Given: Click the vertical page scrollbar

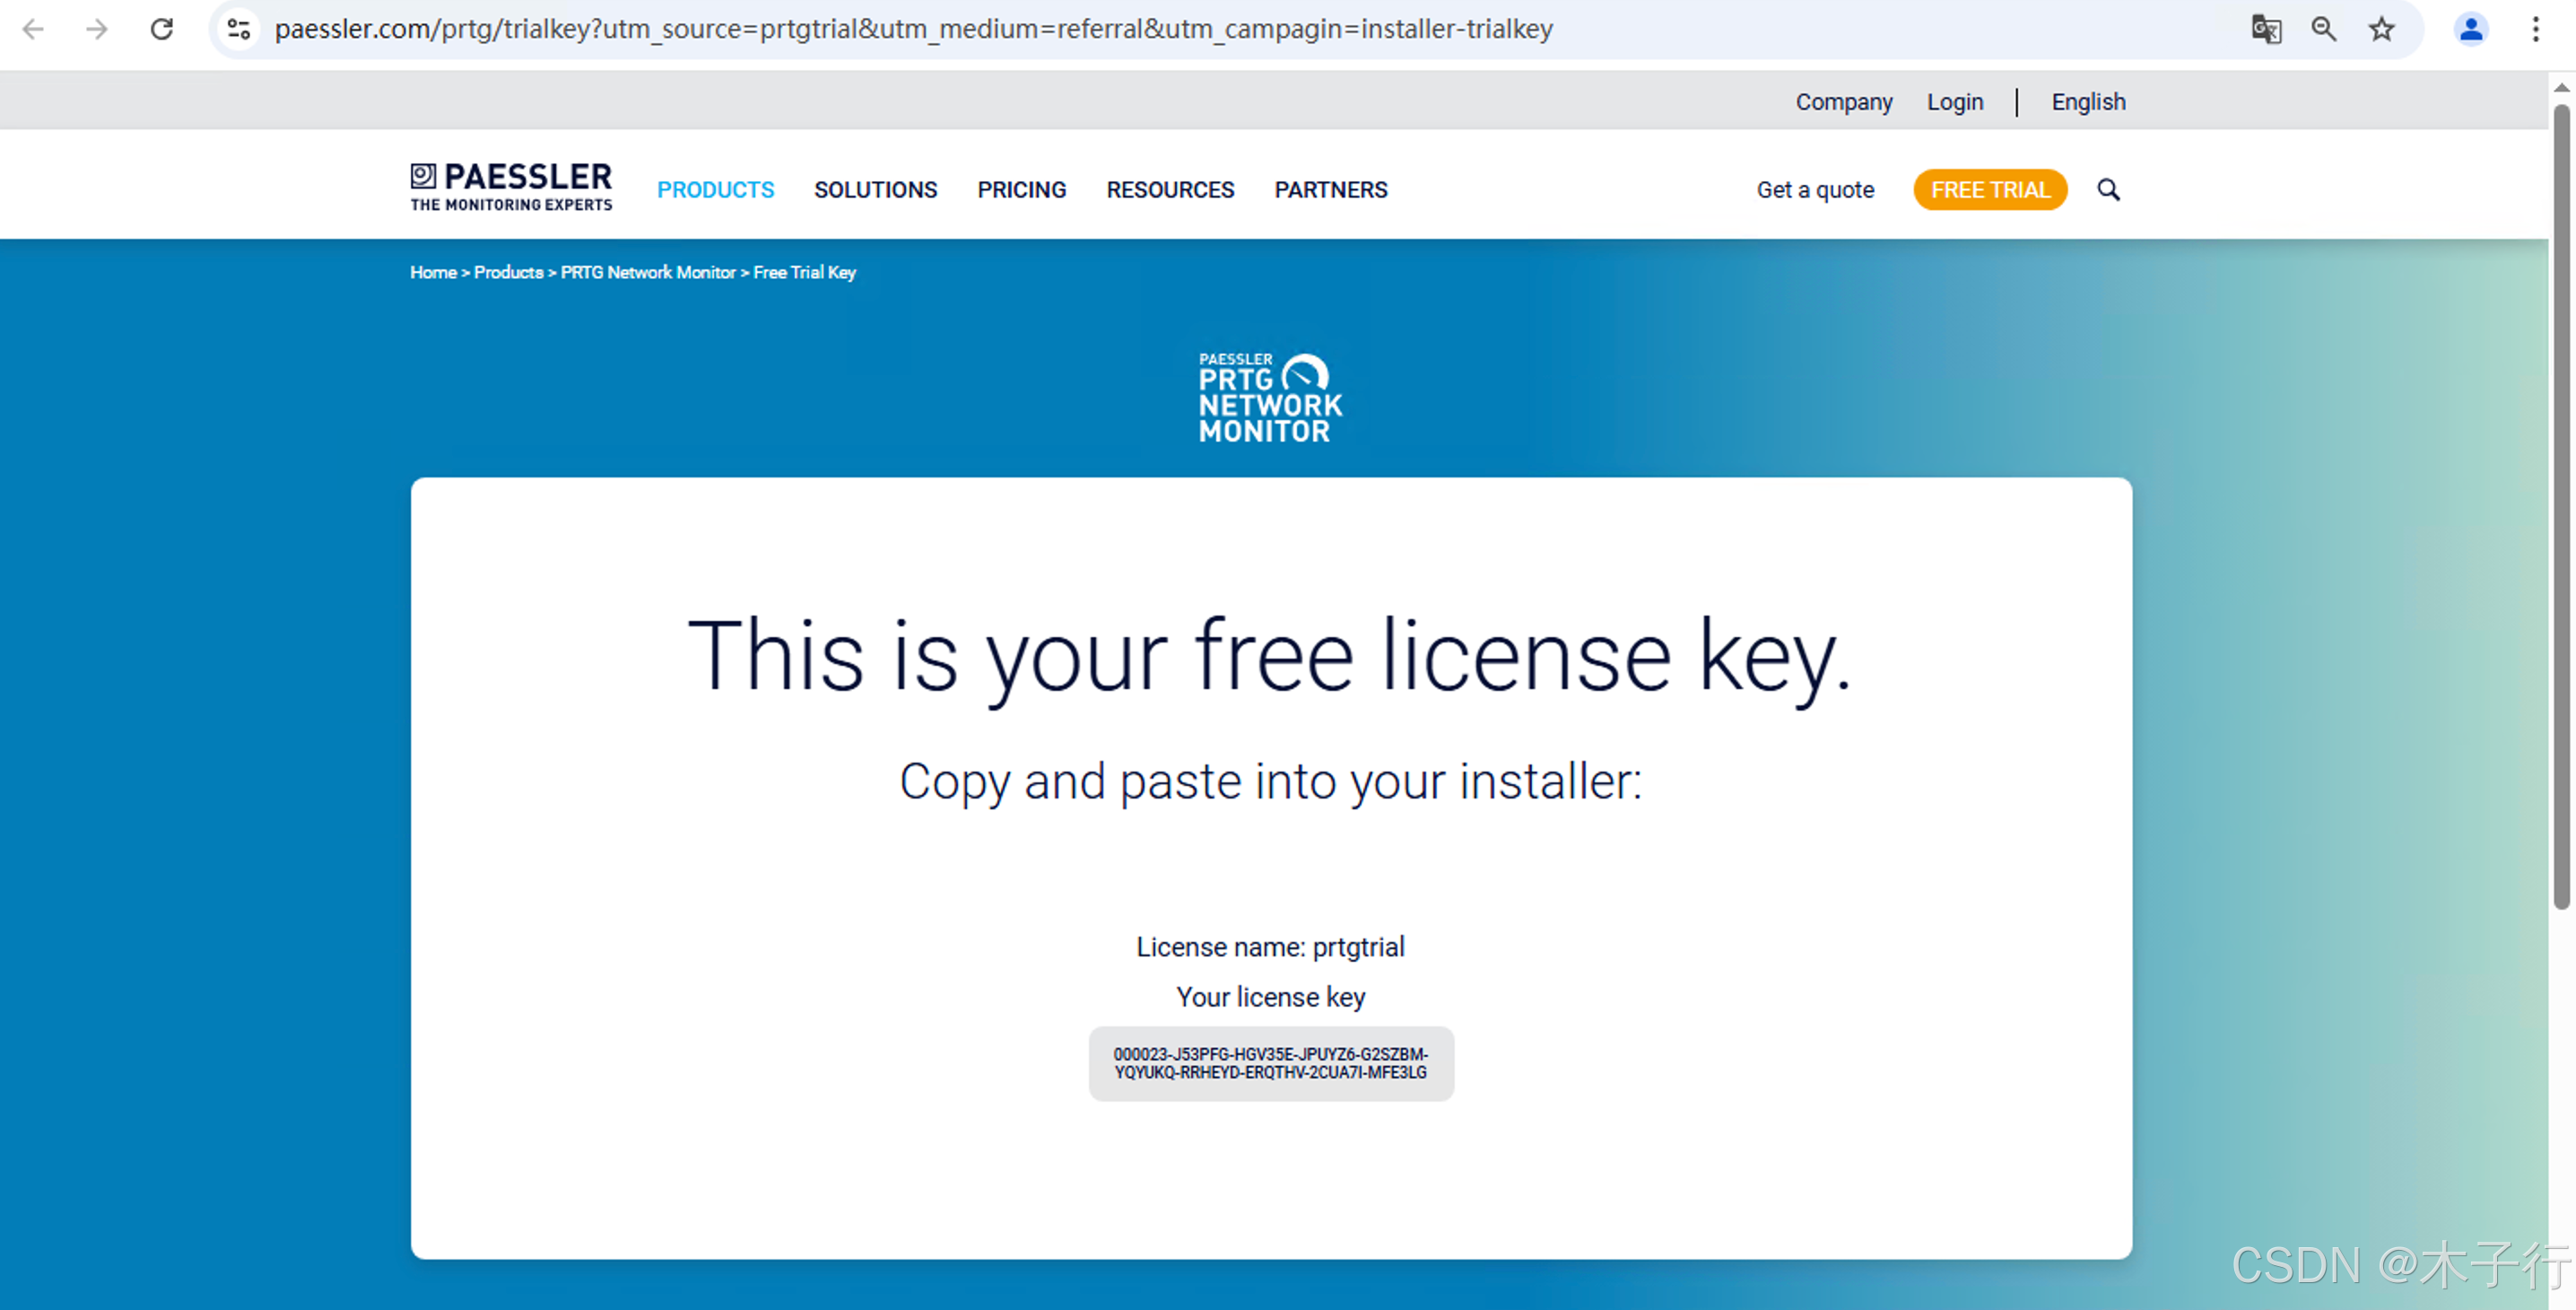Looking at the screenshot, I should 2560,500.
